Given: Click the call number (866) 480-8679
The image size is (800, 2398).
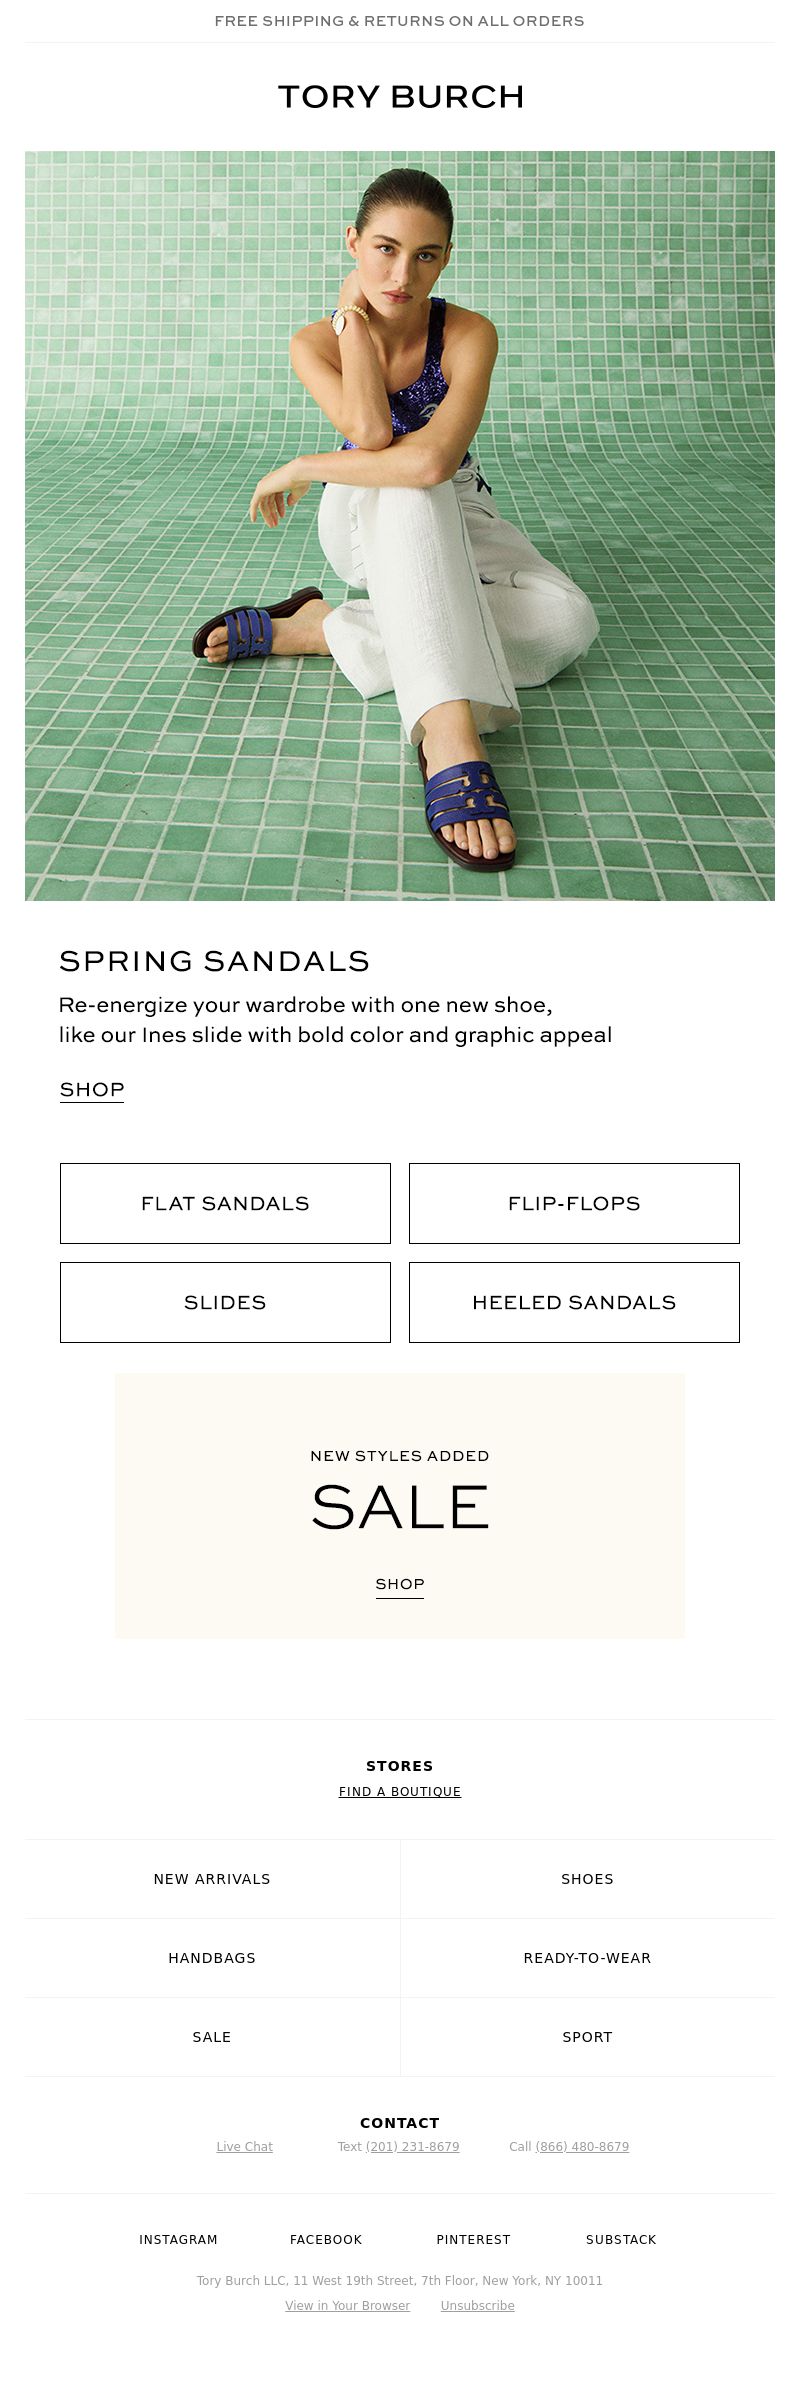Looking at the screenshot, I should (582, 2146).
